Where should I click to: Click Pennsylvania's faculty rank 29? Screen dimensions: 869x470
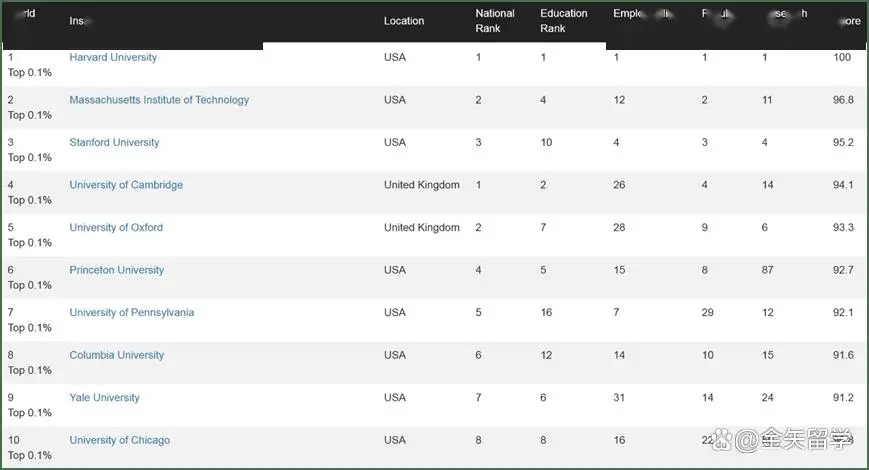(708, 313)
